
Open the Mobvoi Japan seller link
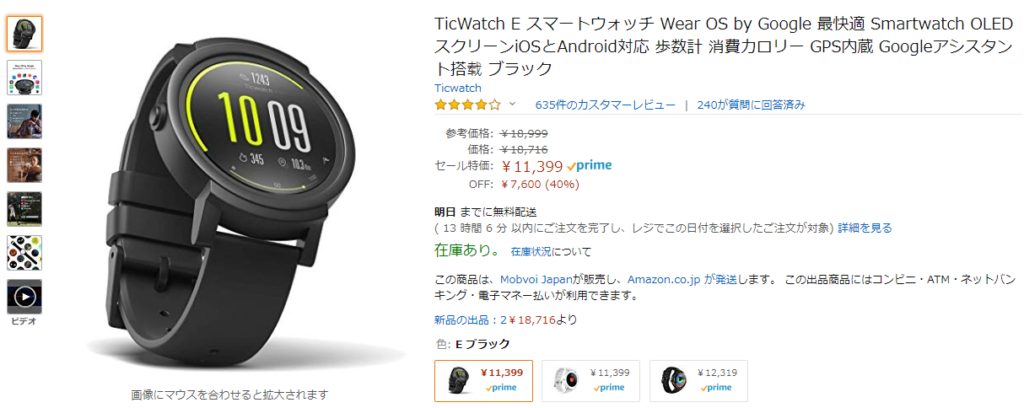click(x=537, y=279)
